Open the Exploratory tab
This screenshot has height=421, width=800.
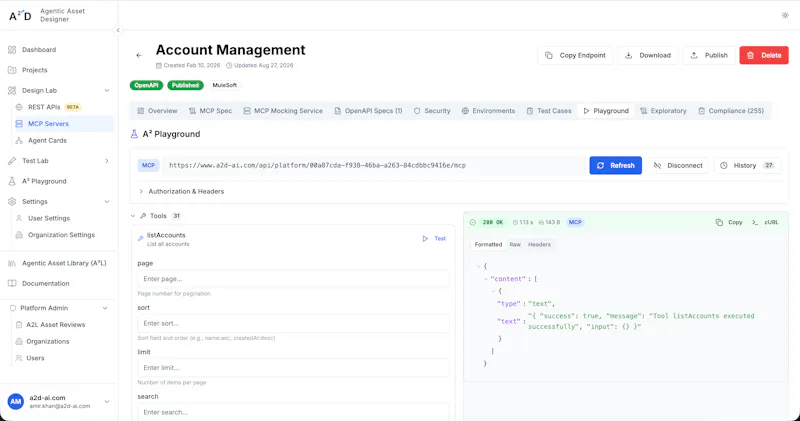[663, 111]
